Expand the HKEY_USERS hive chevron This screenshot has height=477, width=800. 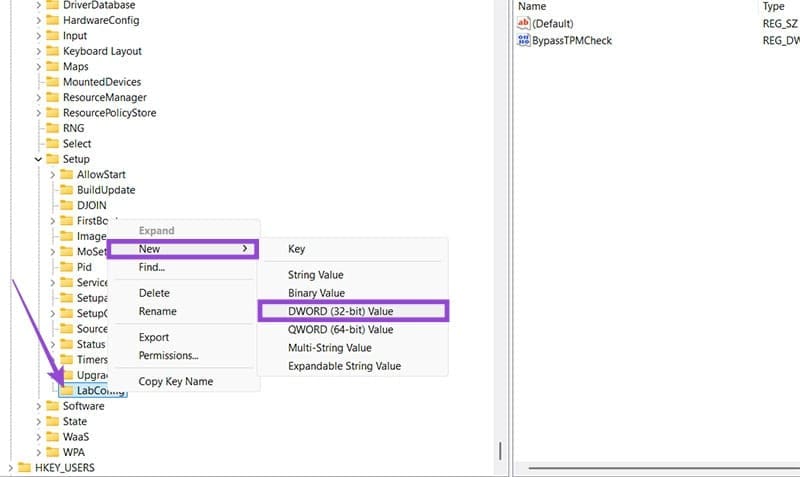pyautogui.click(x=11, y=467)
